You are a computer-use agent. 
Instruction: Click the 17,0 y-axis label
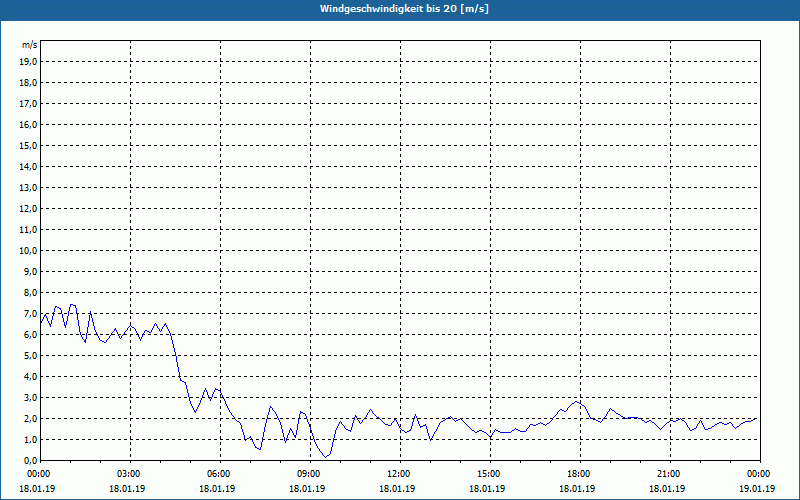[28, 104]
